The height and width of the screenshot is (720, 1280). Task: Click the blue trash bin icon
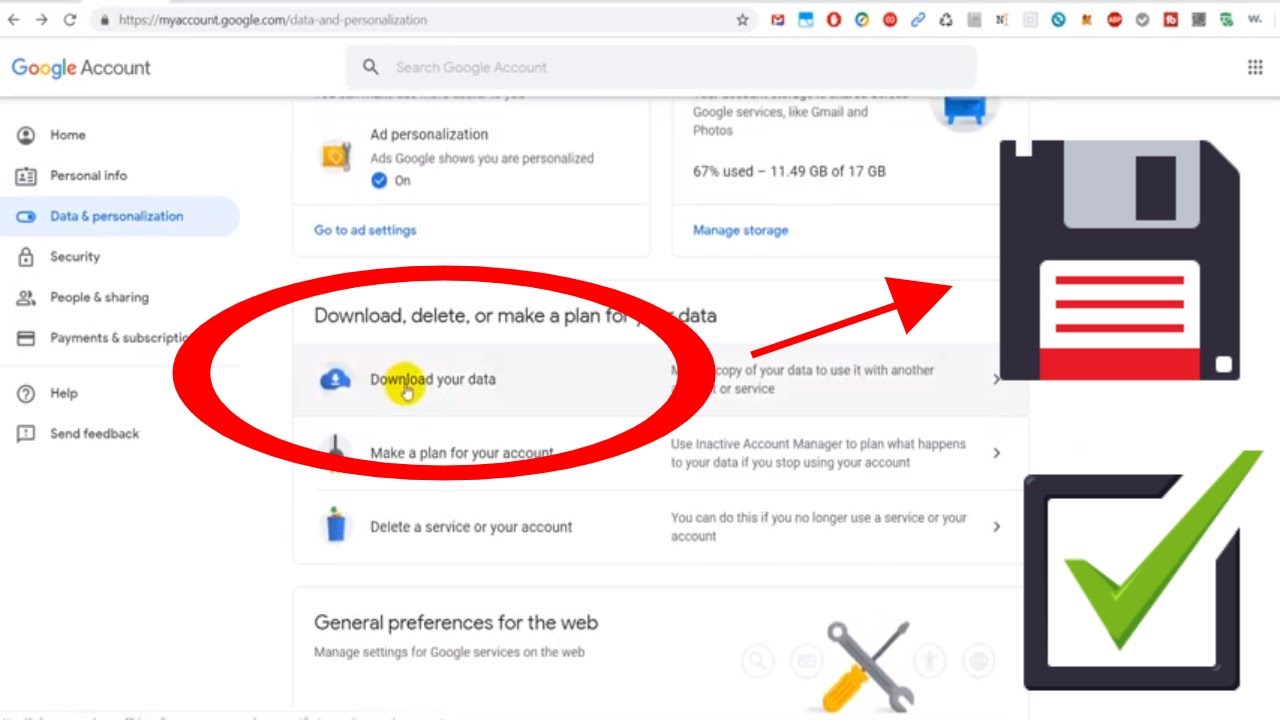(x=336, y=525)
